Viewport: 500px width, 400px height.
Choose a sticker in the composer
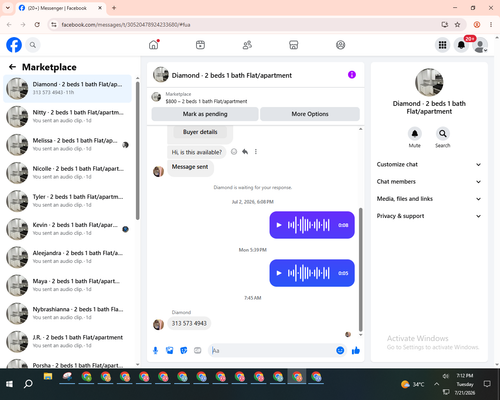183,350
